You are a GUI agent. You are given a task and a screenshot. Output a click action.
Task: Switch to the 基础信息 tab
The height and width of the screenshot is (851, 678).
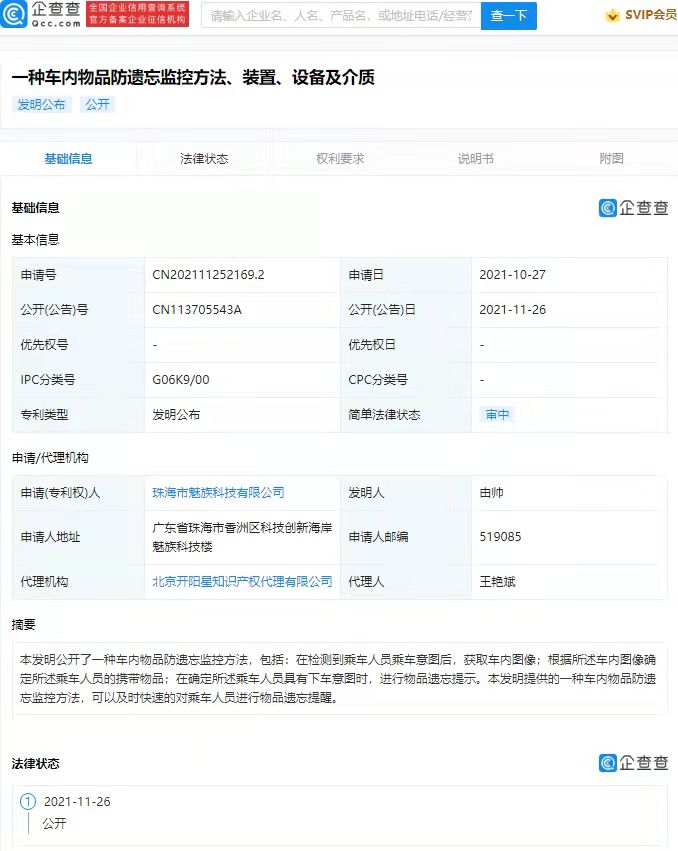tap(68, 158)
